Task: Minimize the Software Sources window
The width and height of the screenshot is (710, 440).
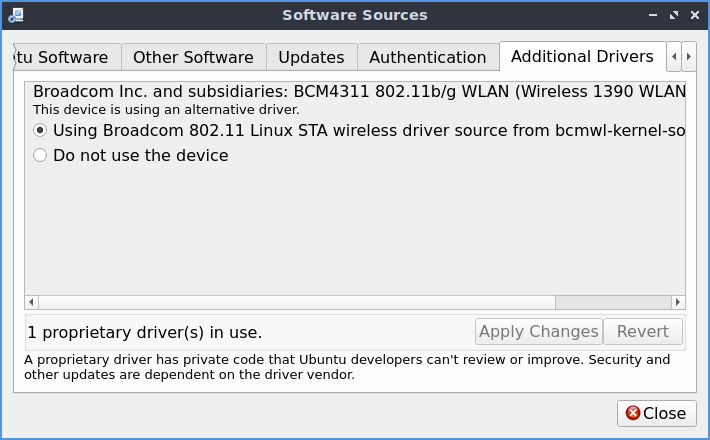Action: point(652,15)
